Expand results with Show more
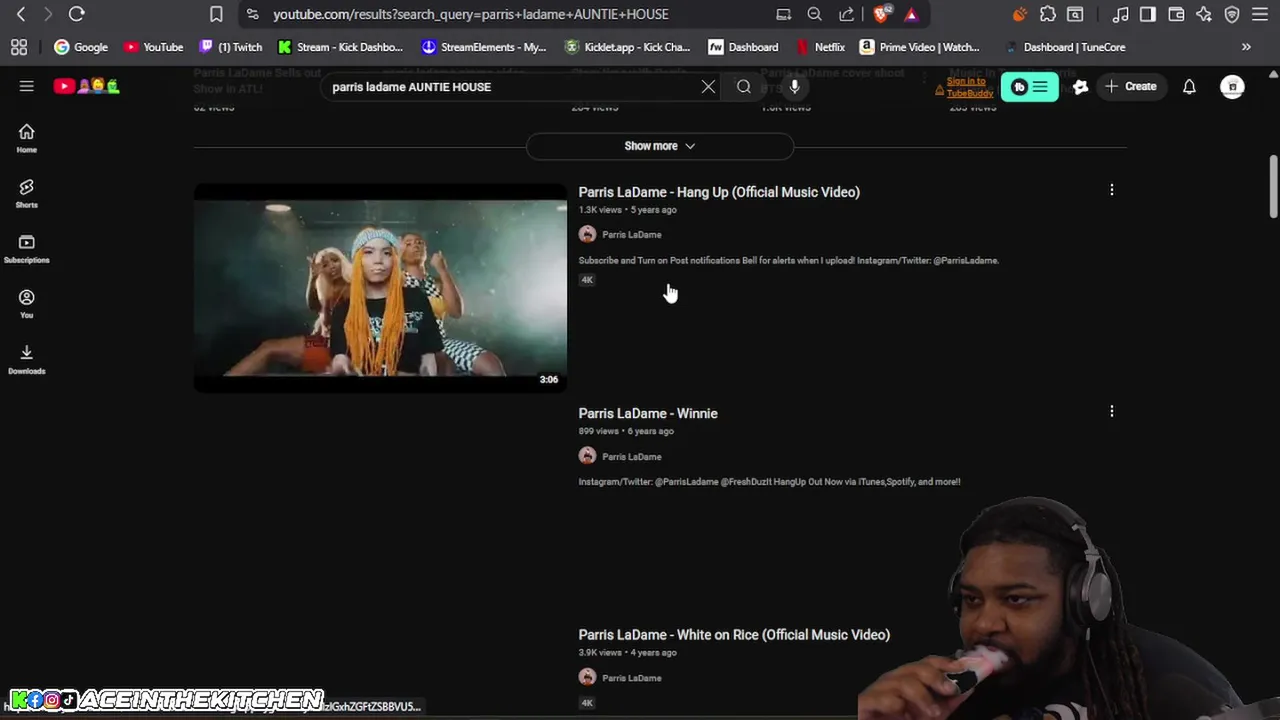1280x720 pixels. (660, 146)
